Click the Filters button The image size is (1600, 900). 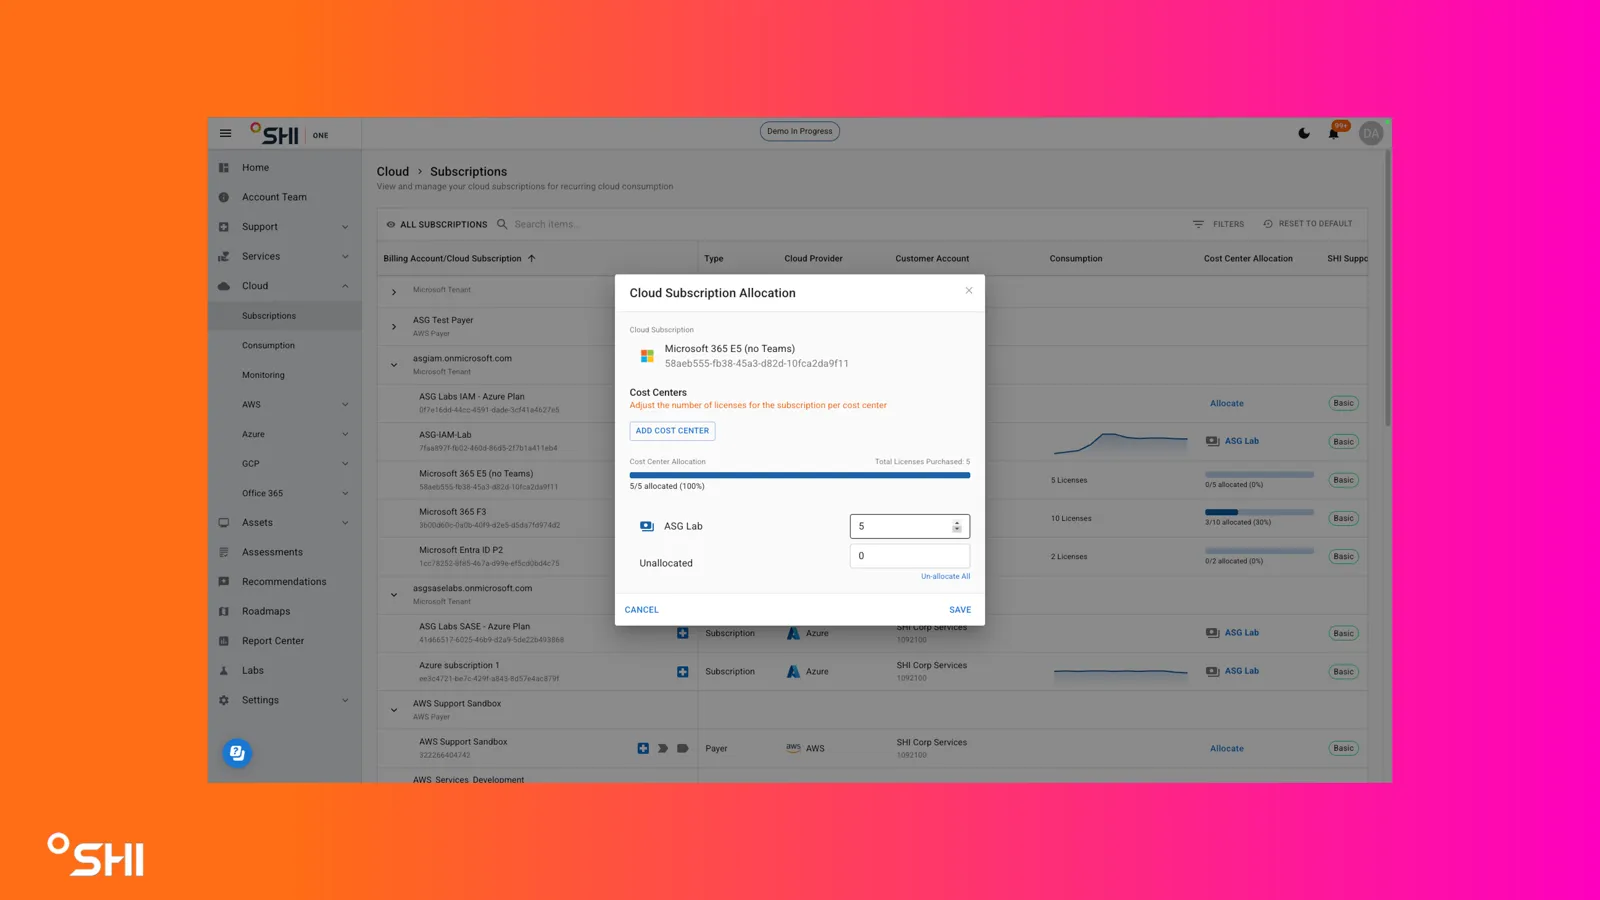pos(1219,224)
